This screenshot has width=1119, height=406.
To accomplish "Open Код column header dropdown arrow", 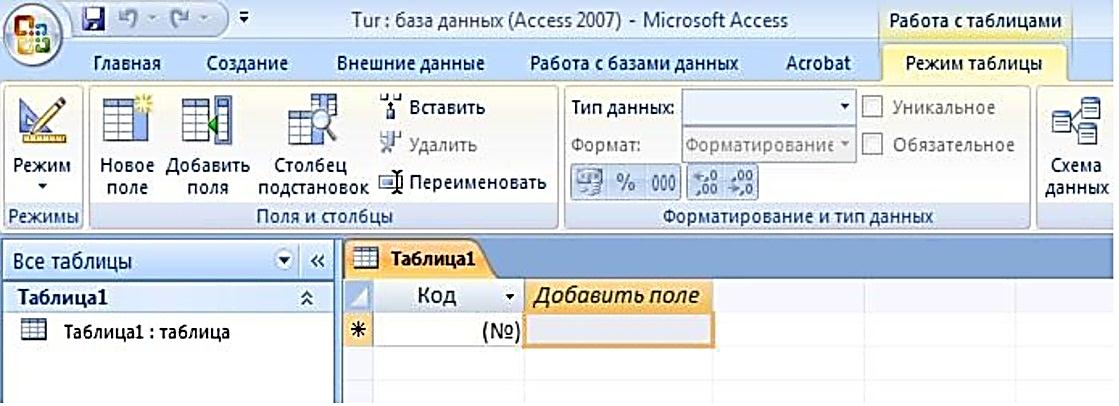I will (510, 296).
